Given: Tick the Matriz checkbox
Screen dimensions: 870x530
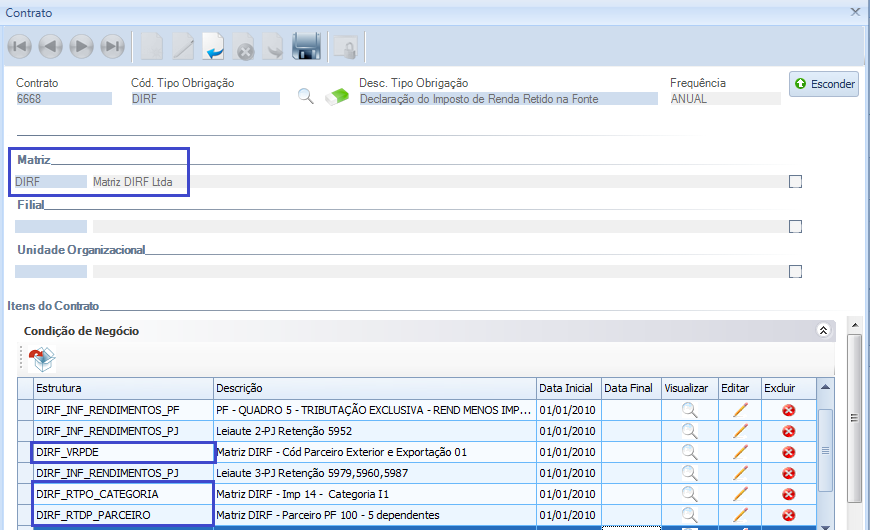Looking at the screenshot, I should 795,182.
